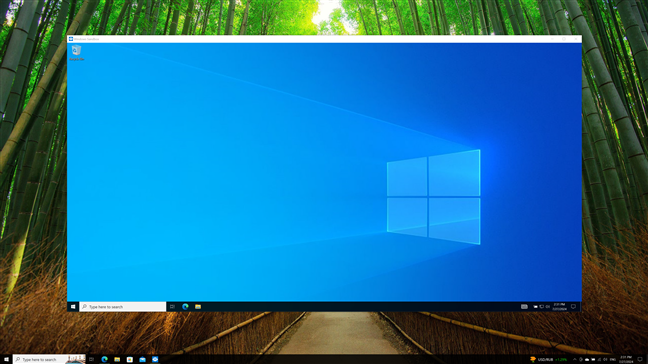Show hidden icons in the host tray
The width and height of the screenshot is (648, 364).
click(x=575, y=359)
